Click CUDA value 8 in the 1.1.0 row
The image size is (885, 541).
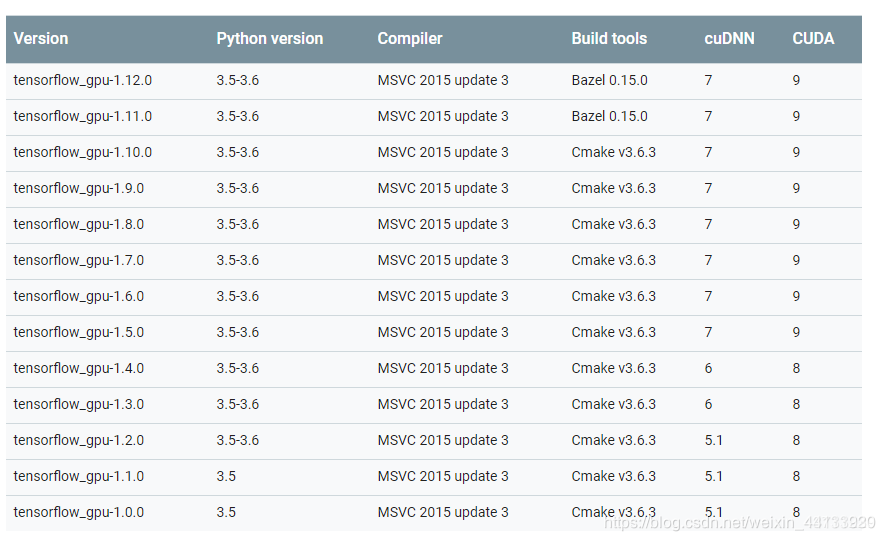[796, 476]
